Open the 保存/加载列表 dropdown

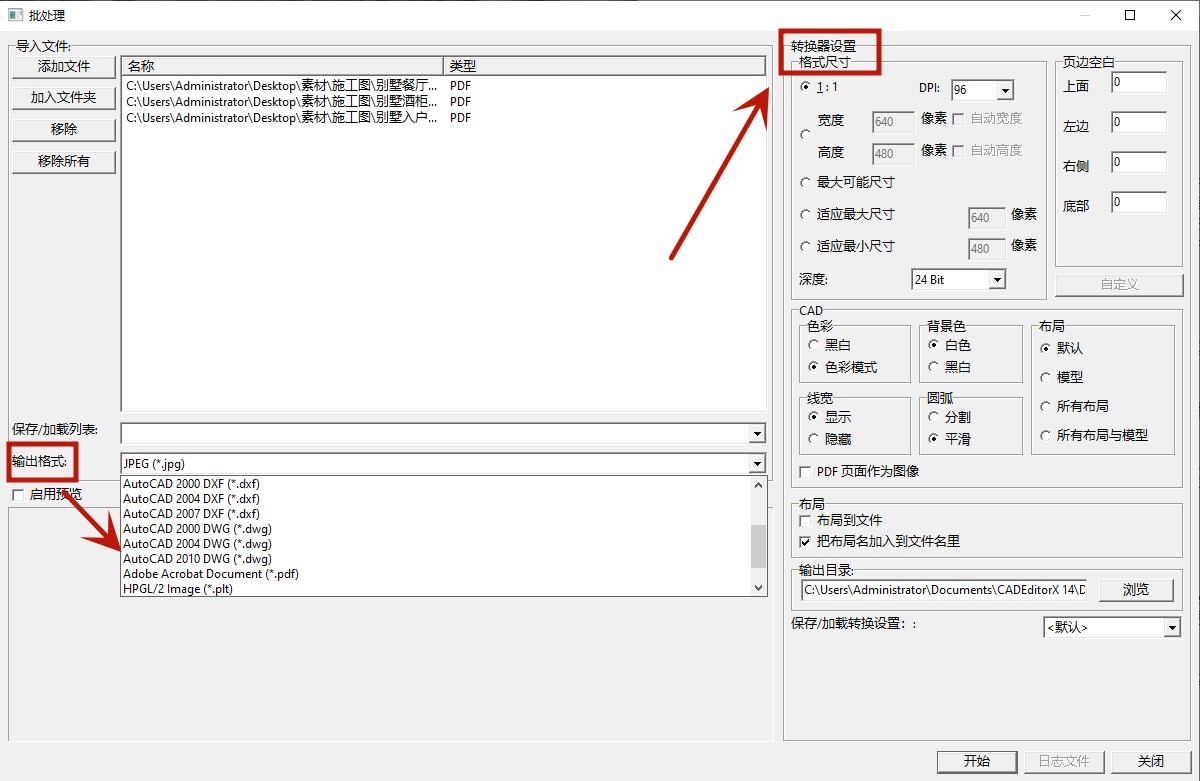756,434
